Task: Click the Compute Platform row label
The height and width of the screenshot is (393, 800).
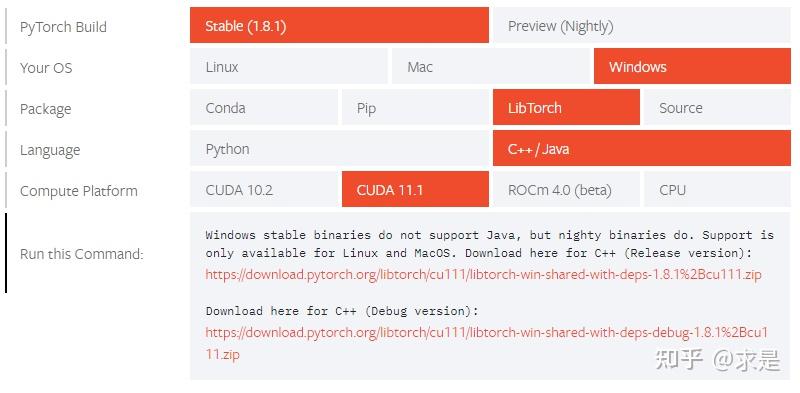Action: [x=79, y=190]
